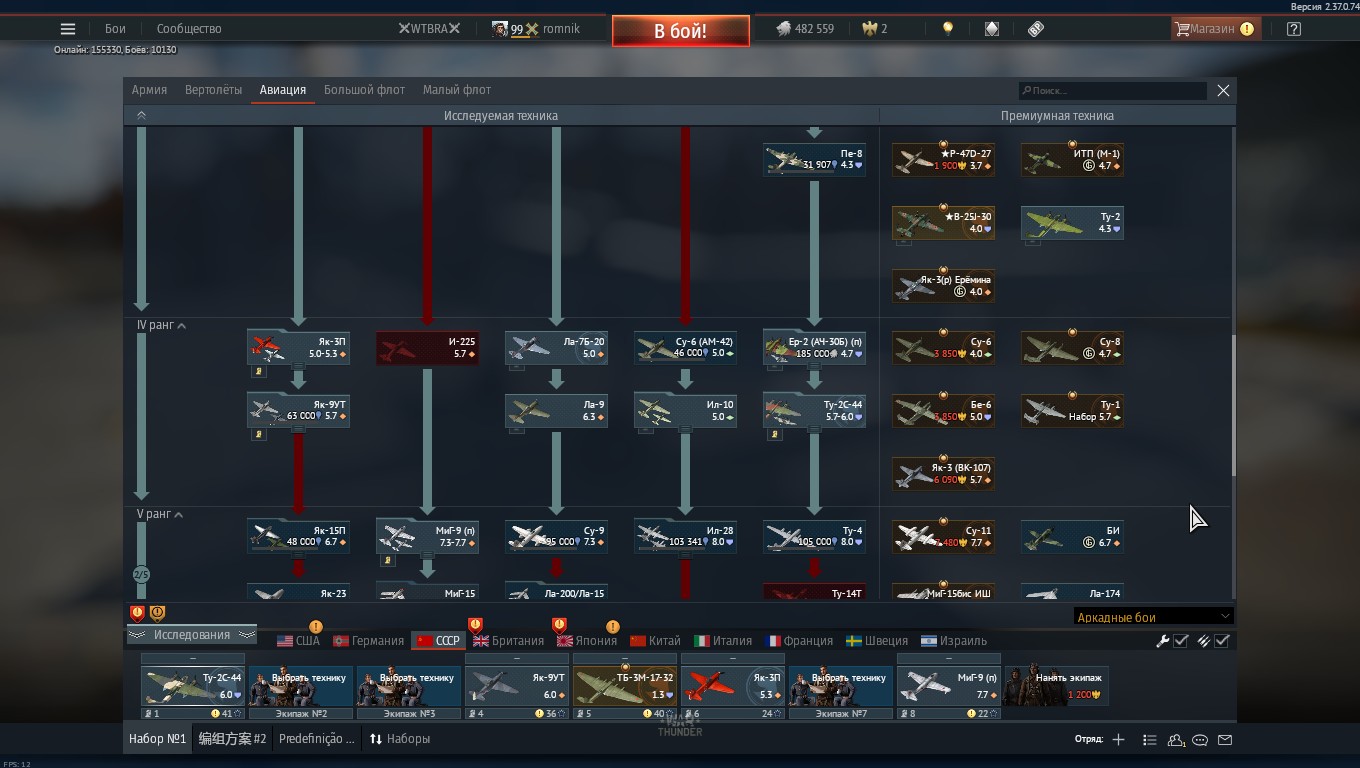Open the Магазин shop button
The width and height of the screenshot is (1360, 768).
pos(1213,29)
